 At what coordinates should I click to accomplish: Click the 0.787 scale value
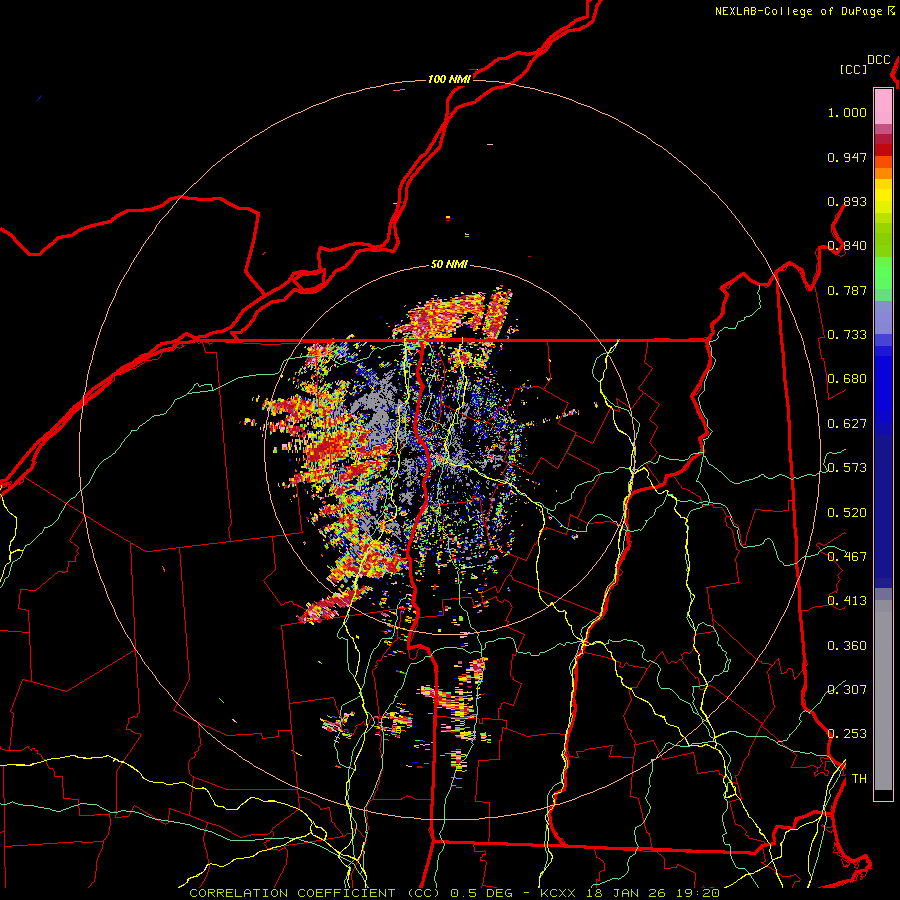pos(847,290)
